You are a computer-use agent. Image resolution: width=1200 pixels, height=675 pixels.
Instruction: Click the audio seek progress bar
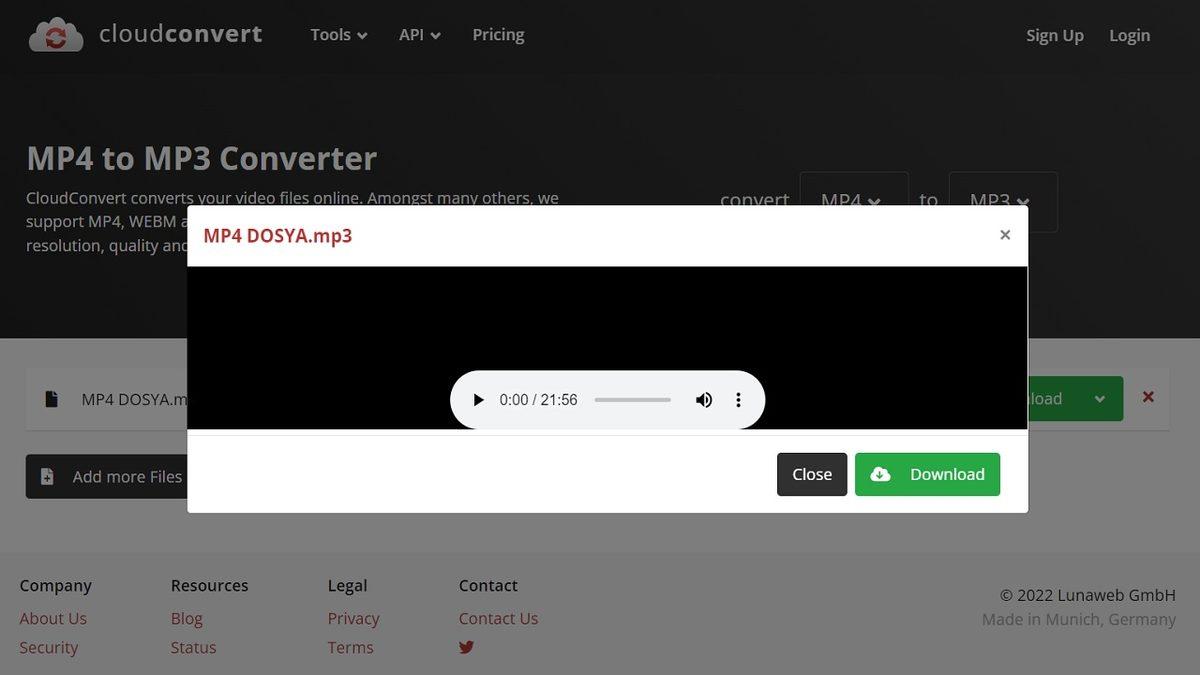pos(632,400)
